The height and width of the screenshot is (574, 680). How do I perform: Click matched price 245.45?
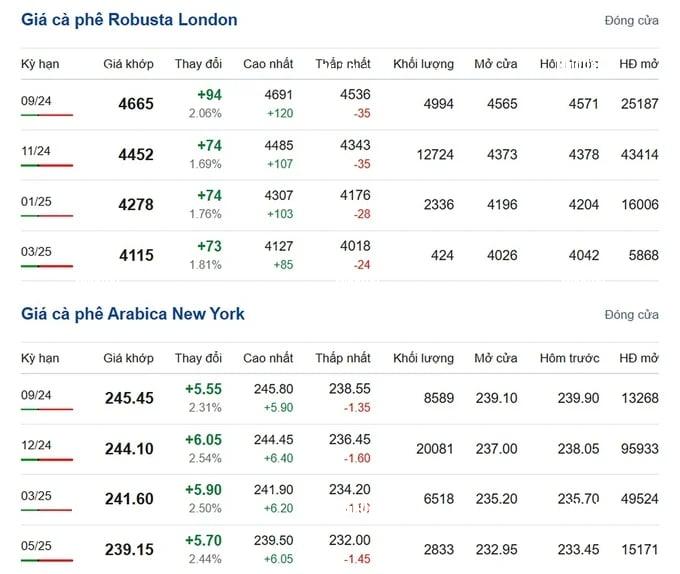click(x=129, y=398)
